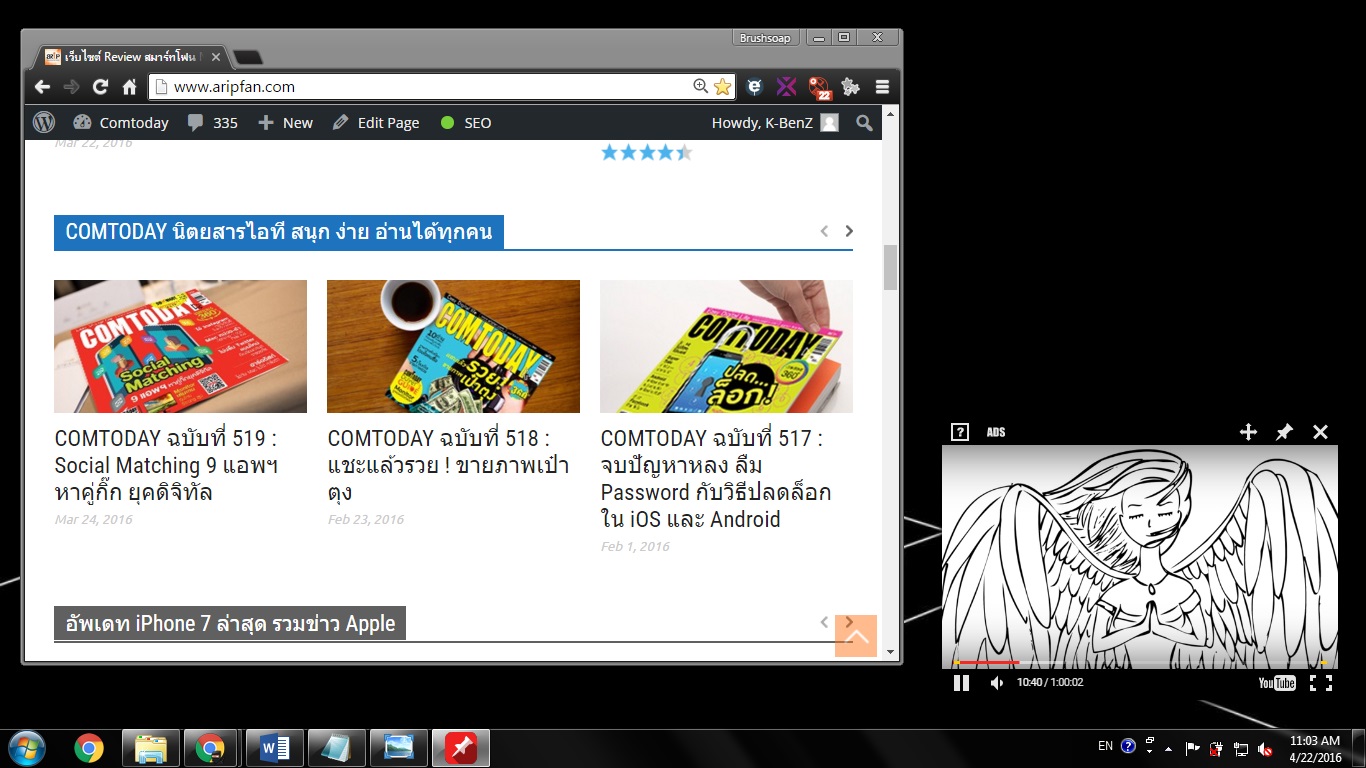The width and height of the screenshot is (1366, 768).
Task: Click Edit Page in the admin bar
Action: pos(375,123)
